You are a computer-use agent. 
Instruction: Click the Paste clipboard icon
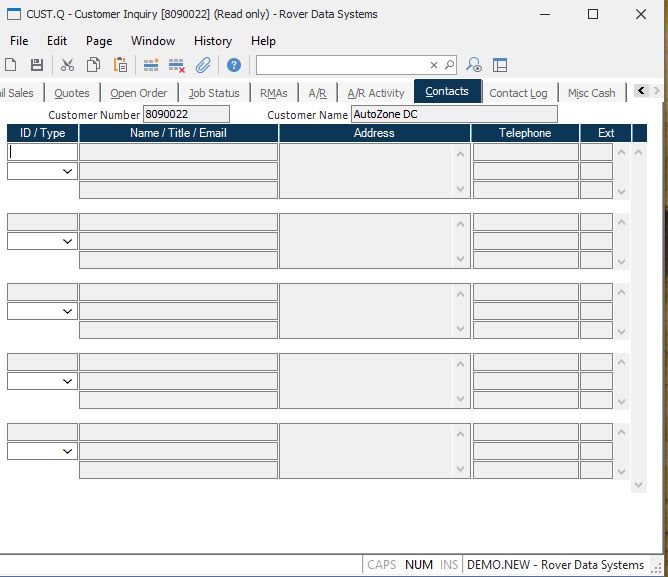(120, 65)
